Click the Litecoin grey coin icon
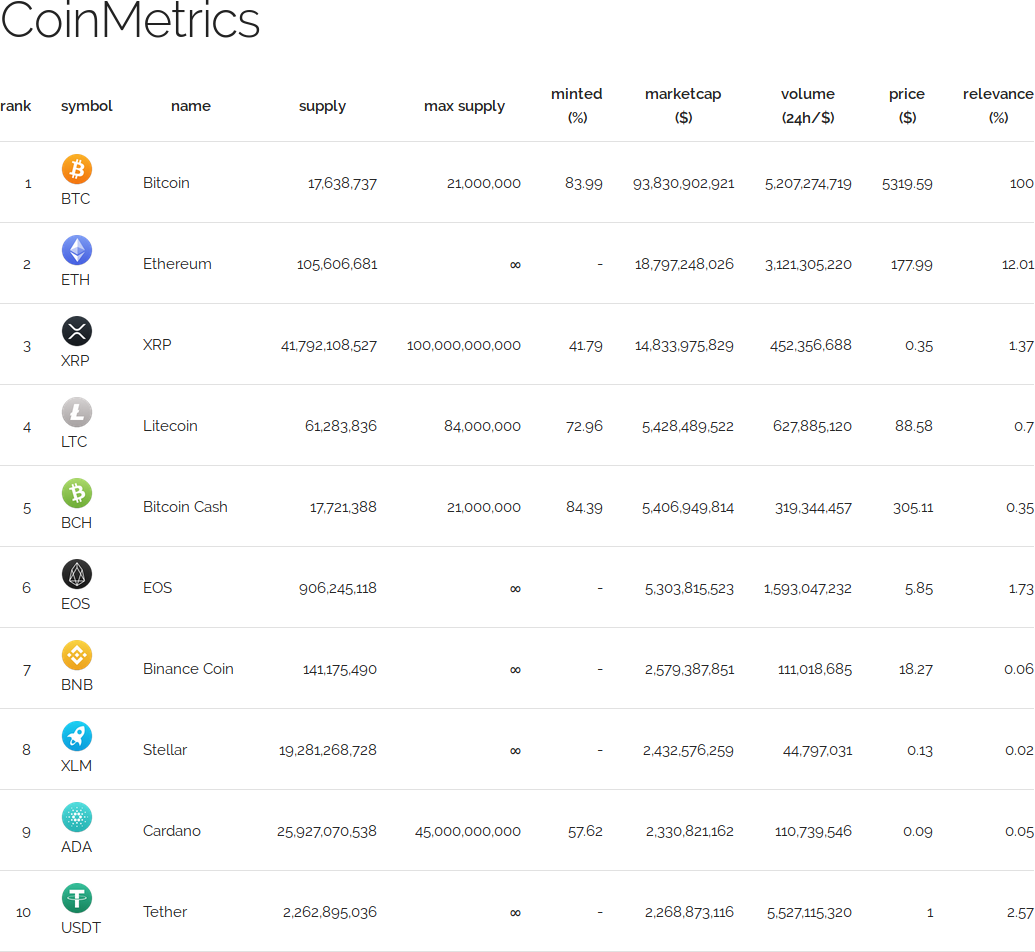Viewport: 1035px width, 952px height. [77, 412]
